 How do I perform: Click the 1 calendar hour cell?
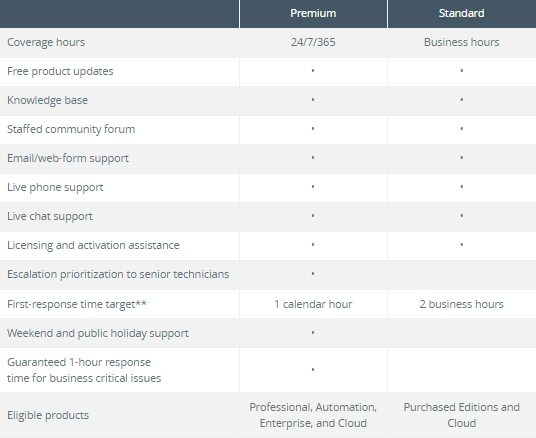[x=313, y=304]
